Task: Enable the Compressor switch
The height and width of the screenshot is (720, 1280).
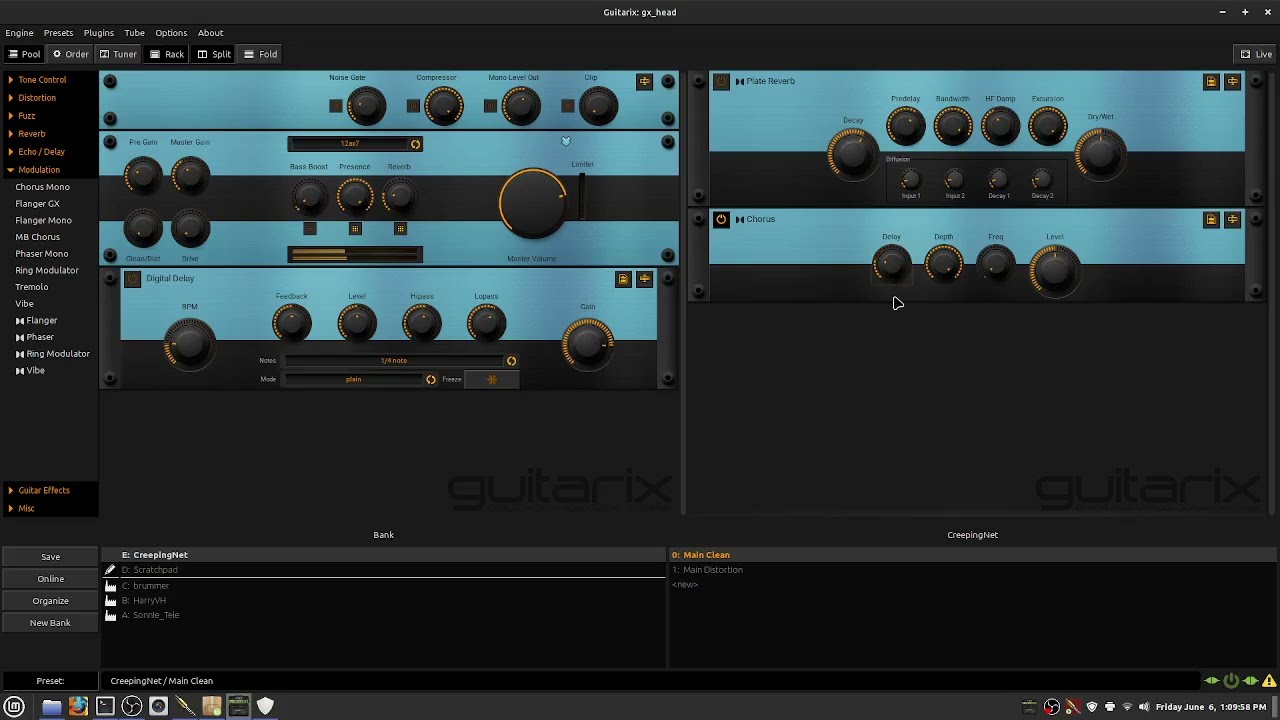Action: click(413, 106)
